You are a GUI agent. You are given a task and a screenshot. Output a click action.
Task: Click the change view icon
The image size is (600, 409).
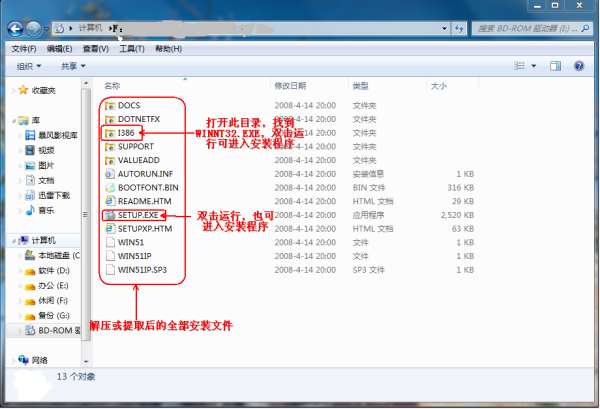519,66
